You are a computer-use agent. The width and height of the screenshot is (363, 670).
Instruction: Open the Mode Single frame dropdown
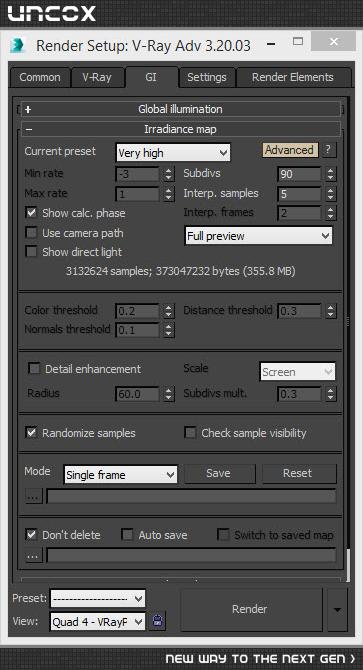click(121, 474)
